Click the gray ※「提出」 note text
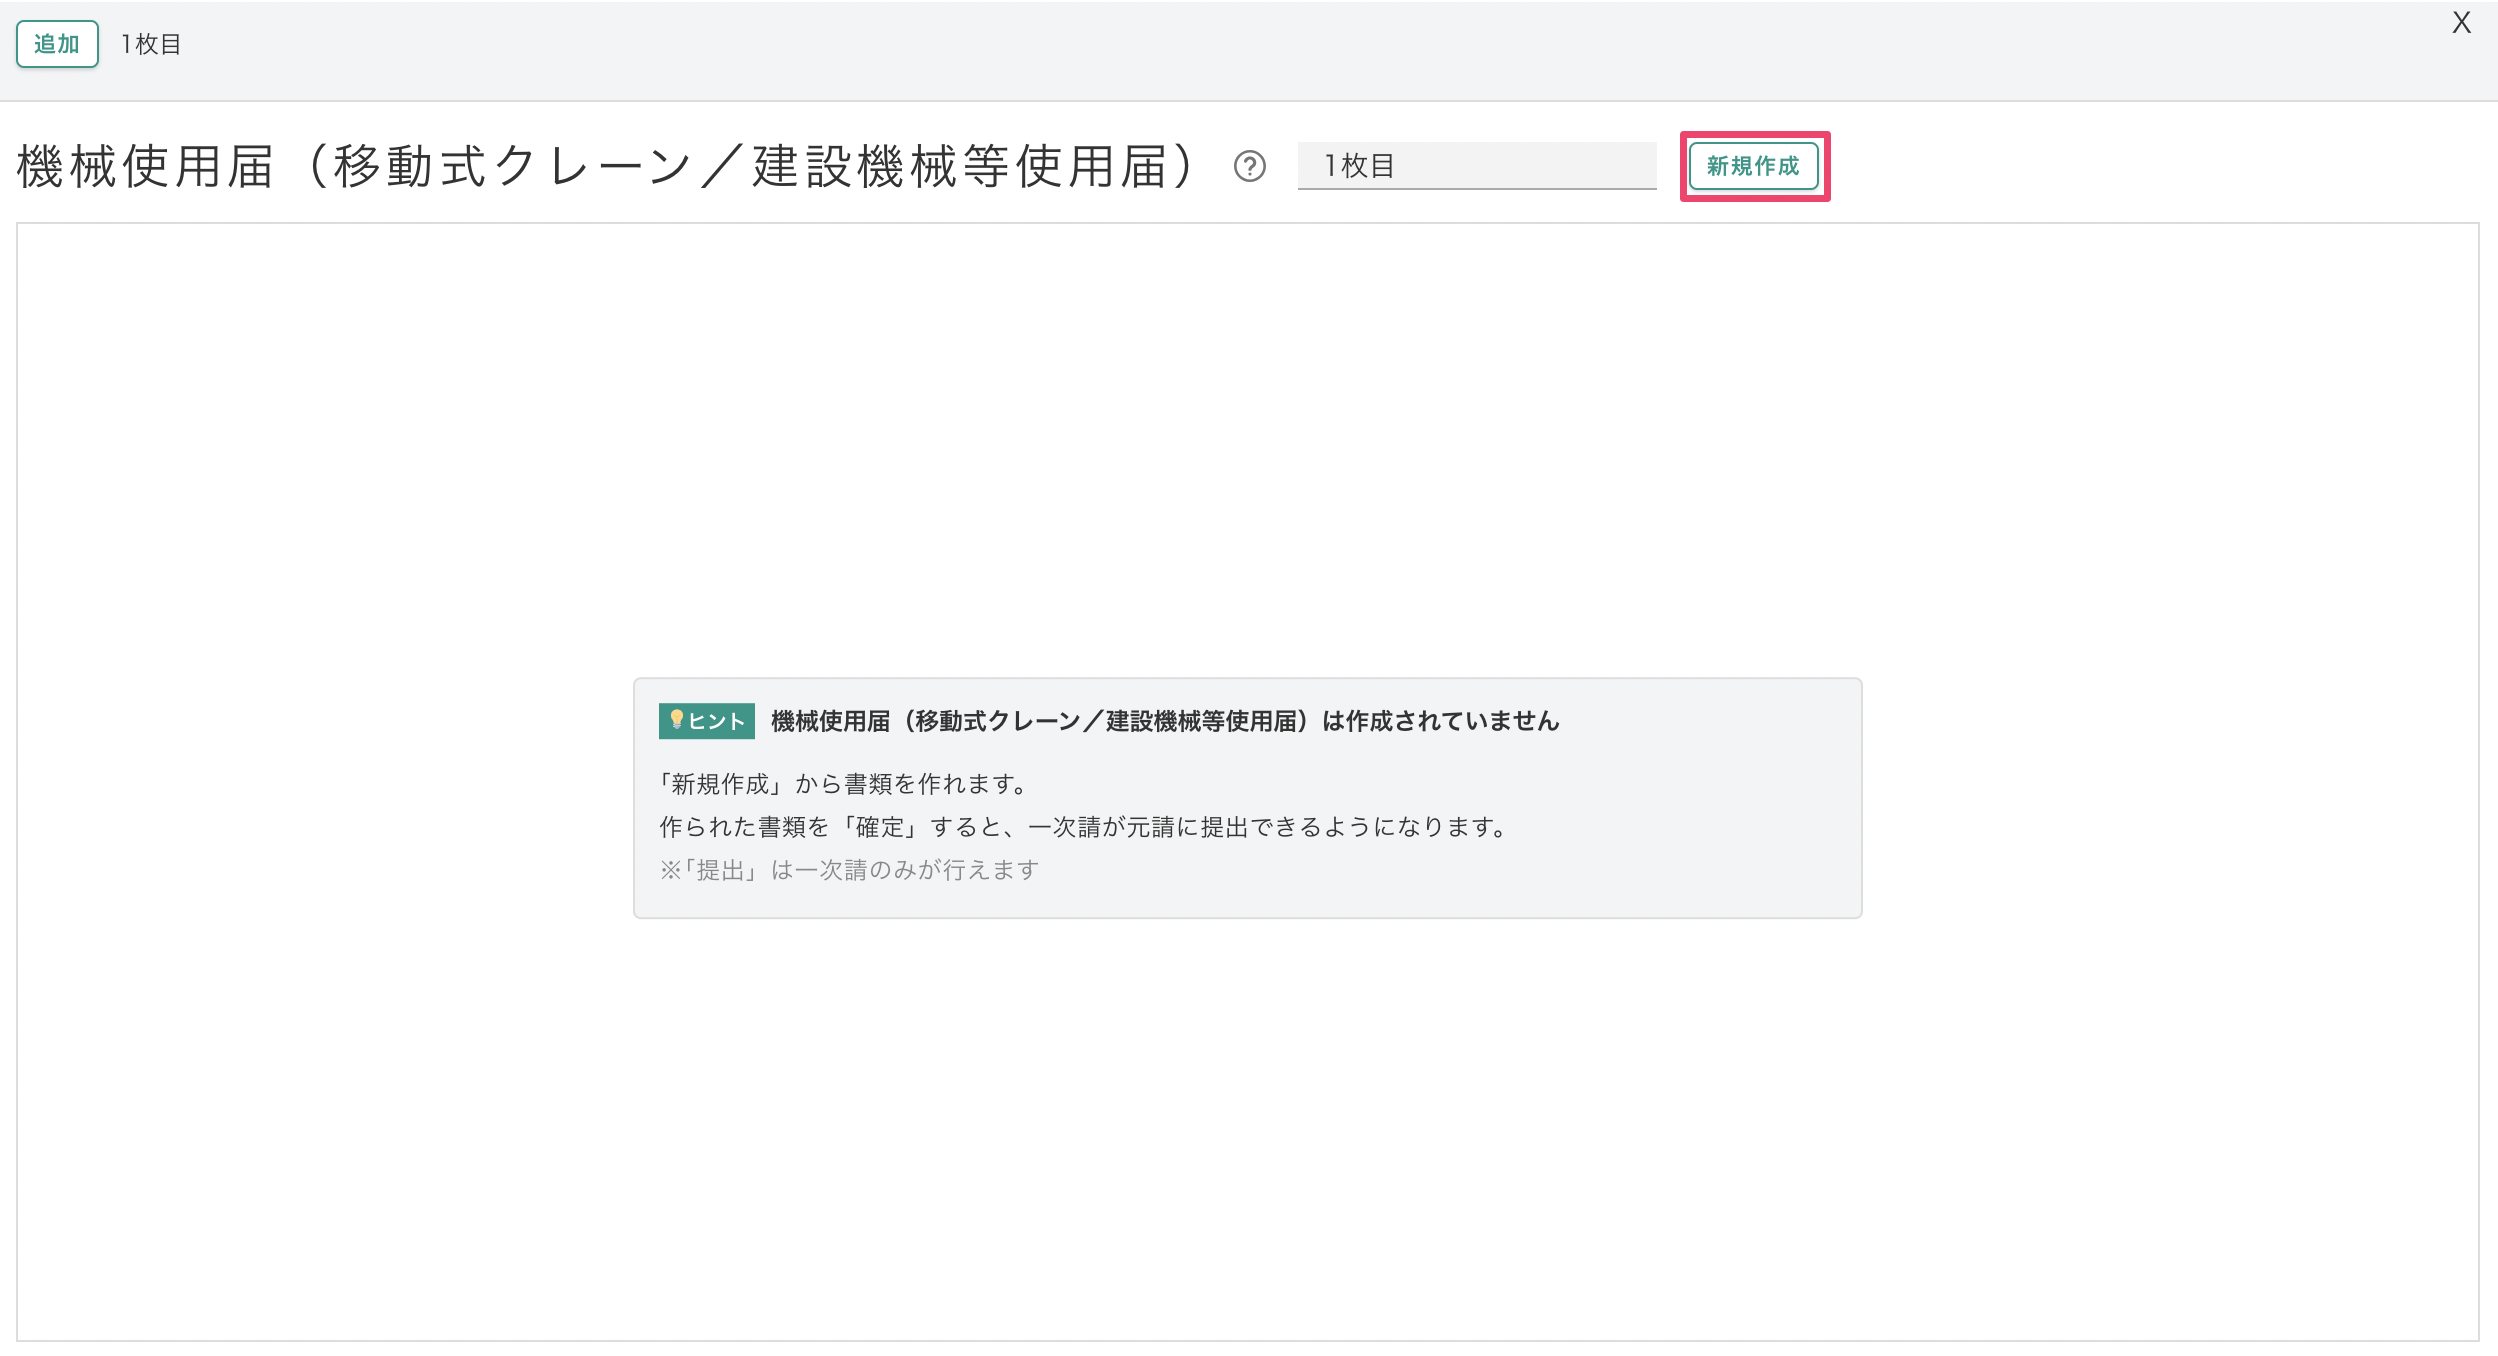Viewport: 2498px width, 1356px height. coord(849,870)
